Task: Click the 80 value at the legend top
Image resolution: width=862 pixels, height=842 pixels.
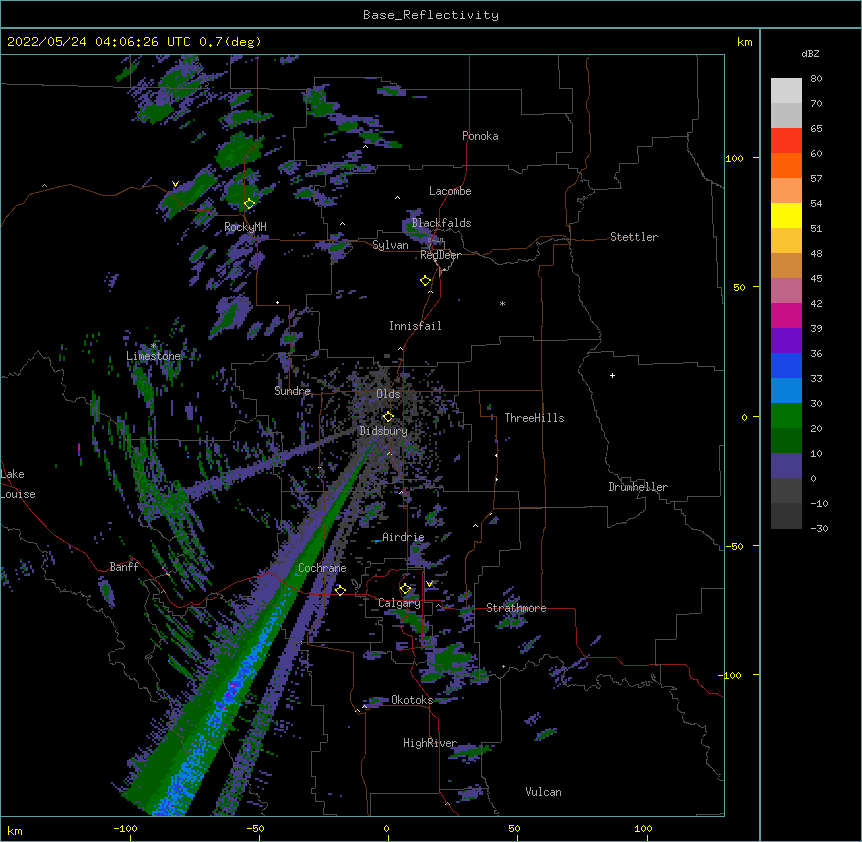Action: [x=816, y=79]
